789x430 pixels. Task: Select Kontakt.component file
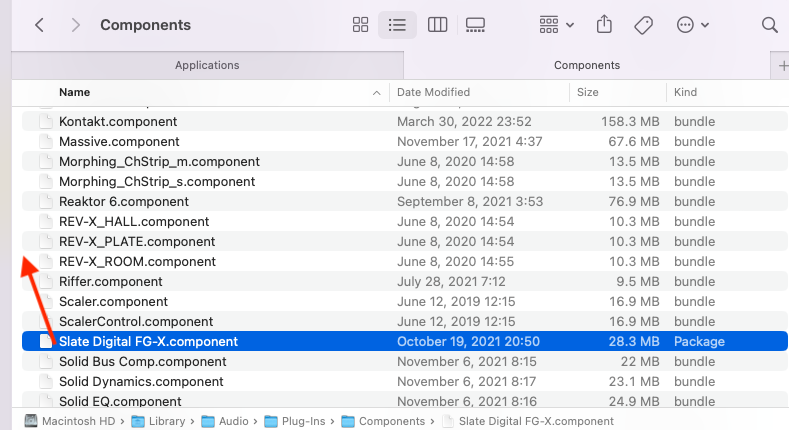coord(118,121)
